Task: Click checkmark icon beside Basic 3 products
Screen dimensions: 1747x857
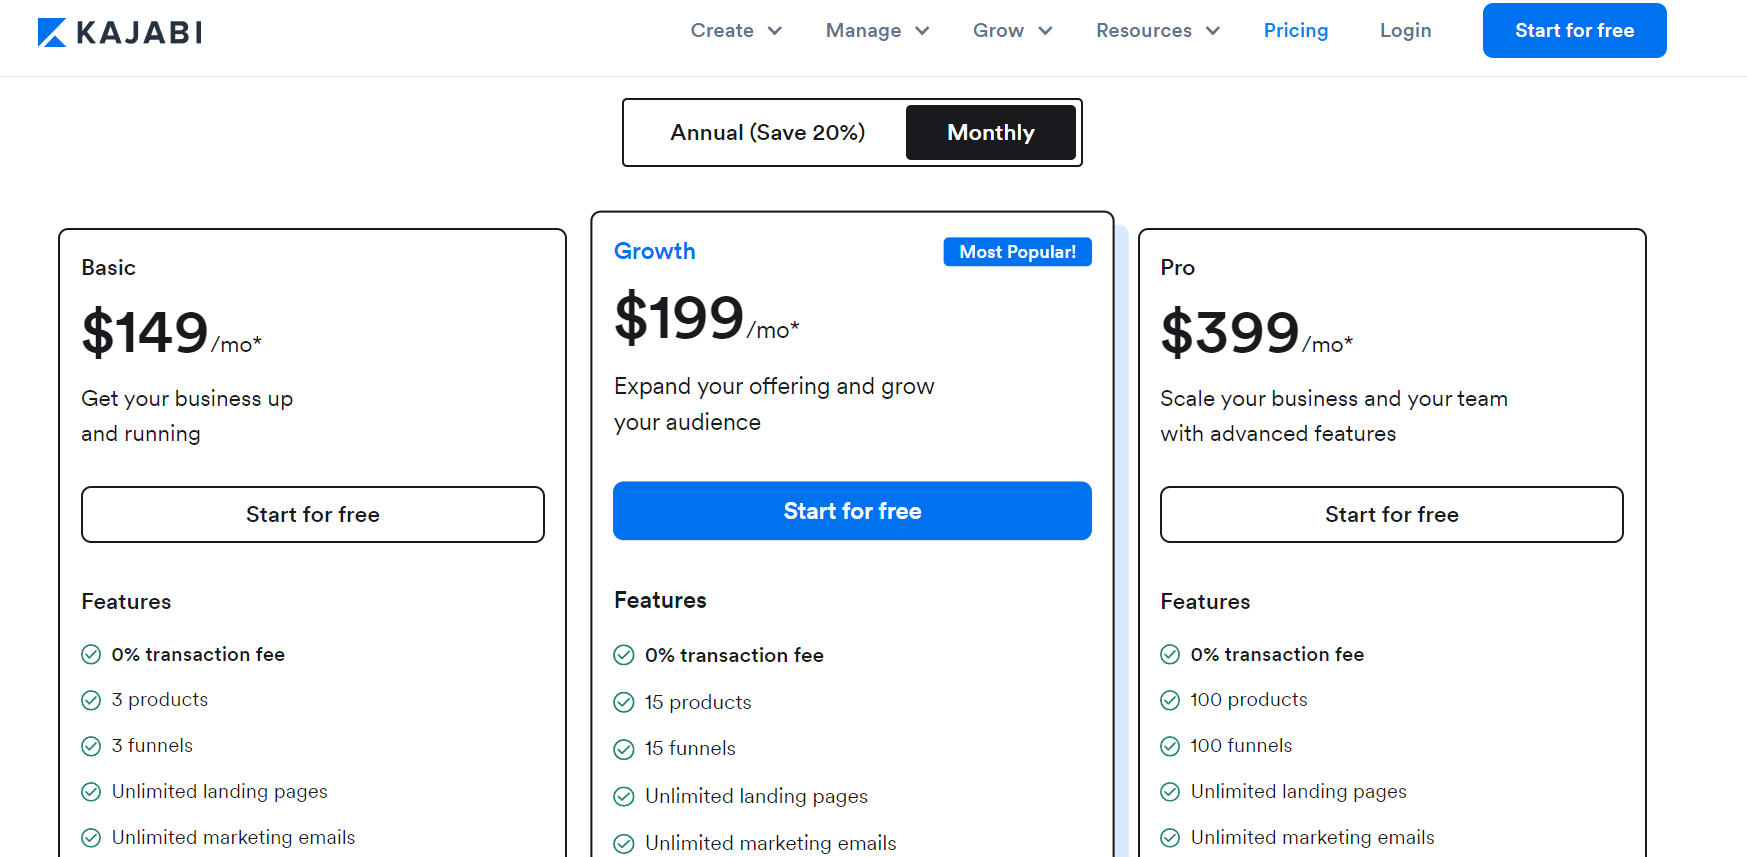Action: click(x=91, y=700)
